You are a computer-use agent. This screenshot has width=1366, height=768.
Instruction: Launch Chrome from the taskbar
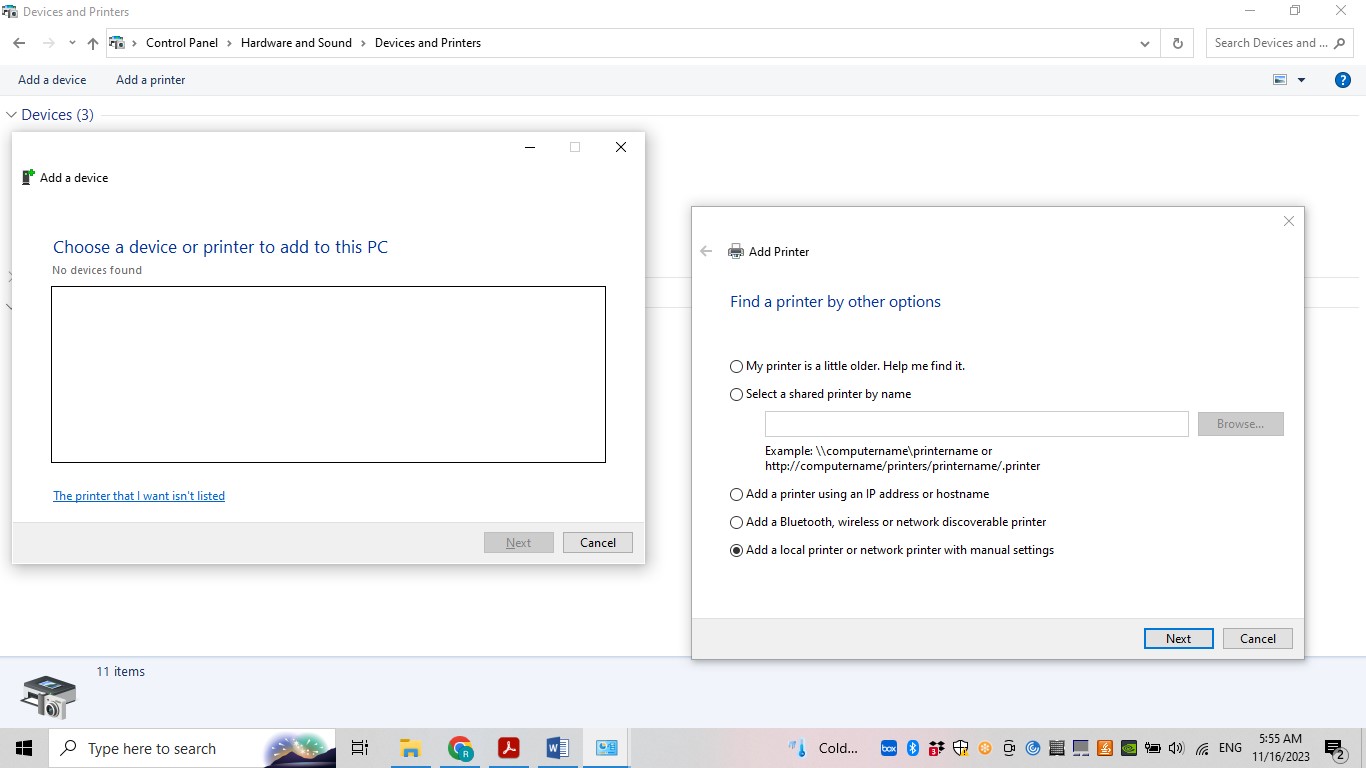[460, 748]
